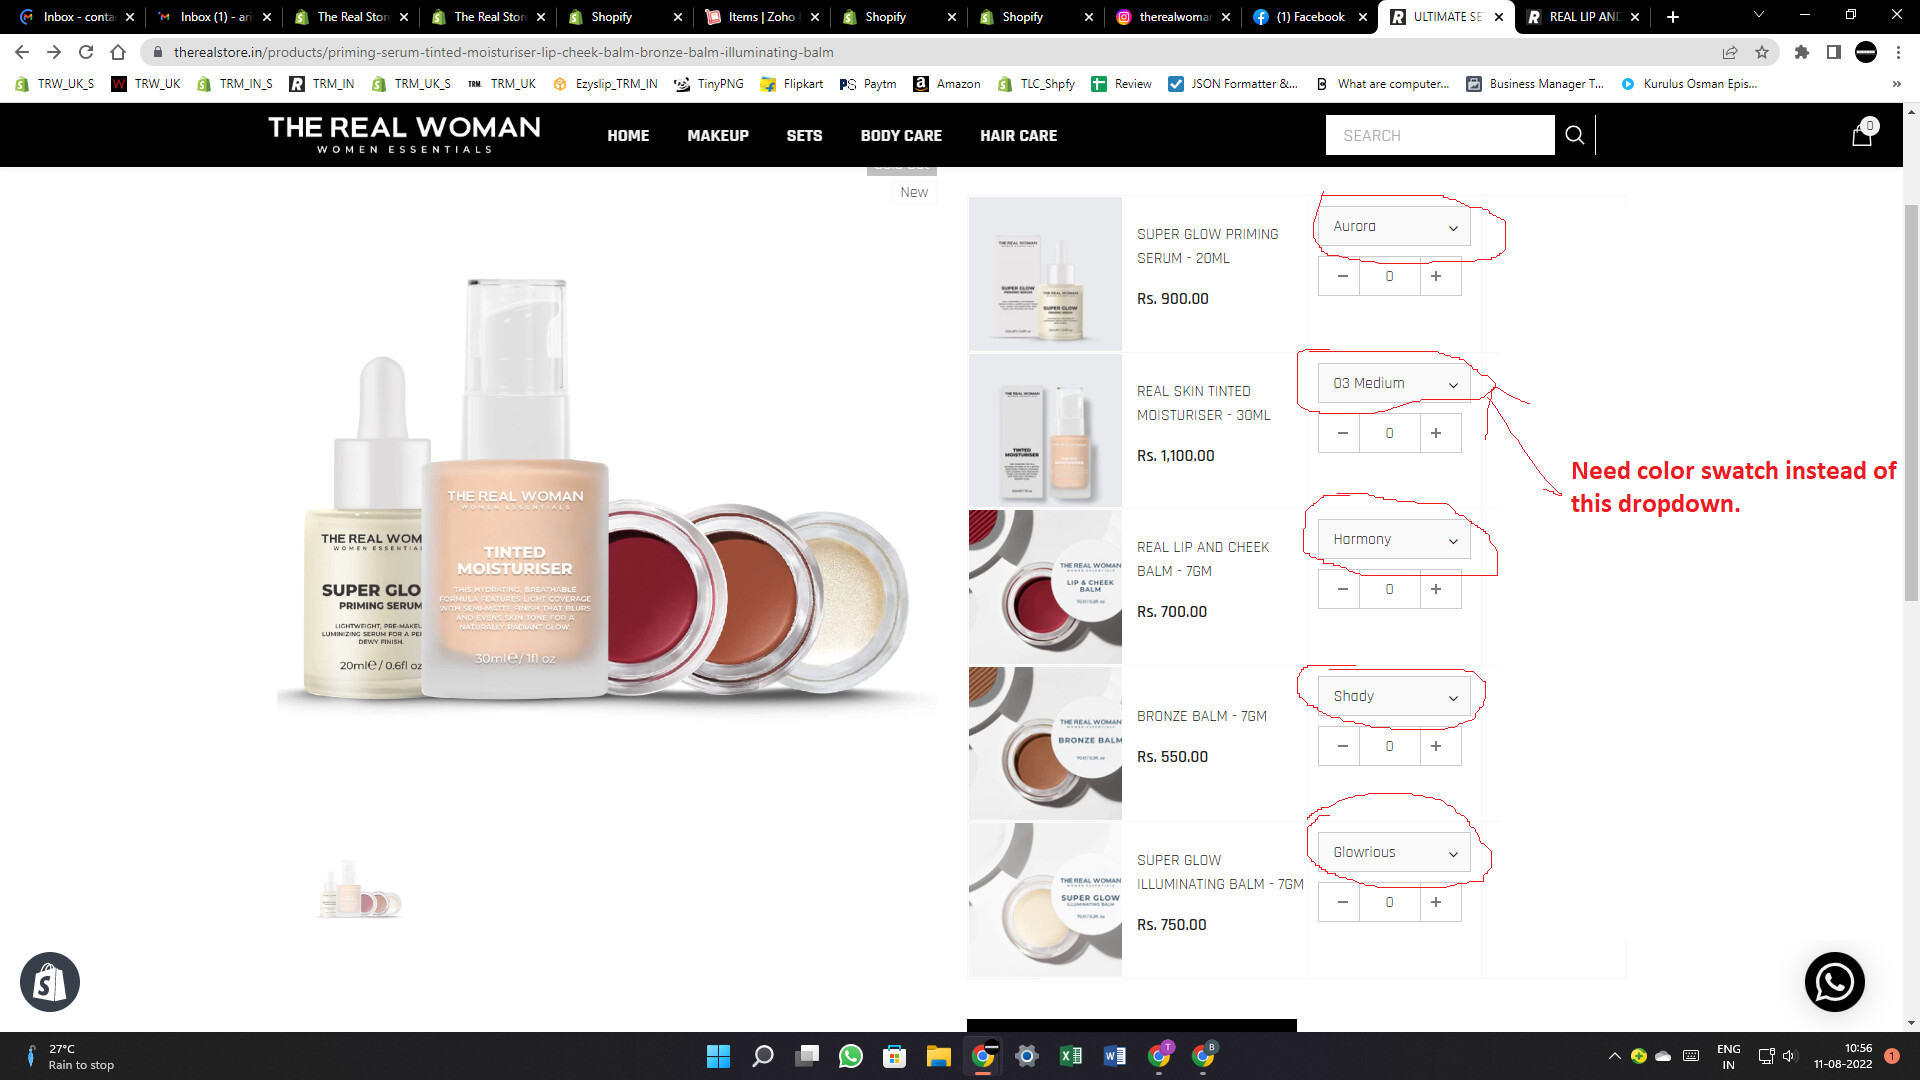Increase Priming Serum quantity with plus
The height and width of the screenshot is (1088, 1920).
point(1436,277)
